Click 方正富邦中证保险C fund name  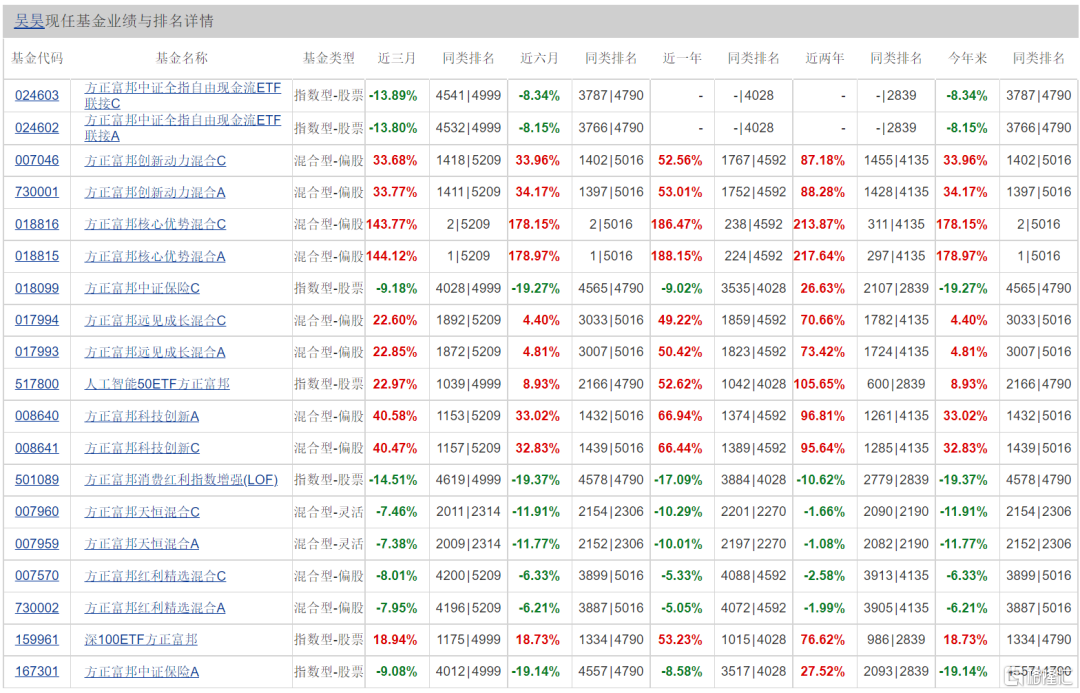pos(142,288)
